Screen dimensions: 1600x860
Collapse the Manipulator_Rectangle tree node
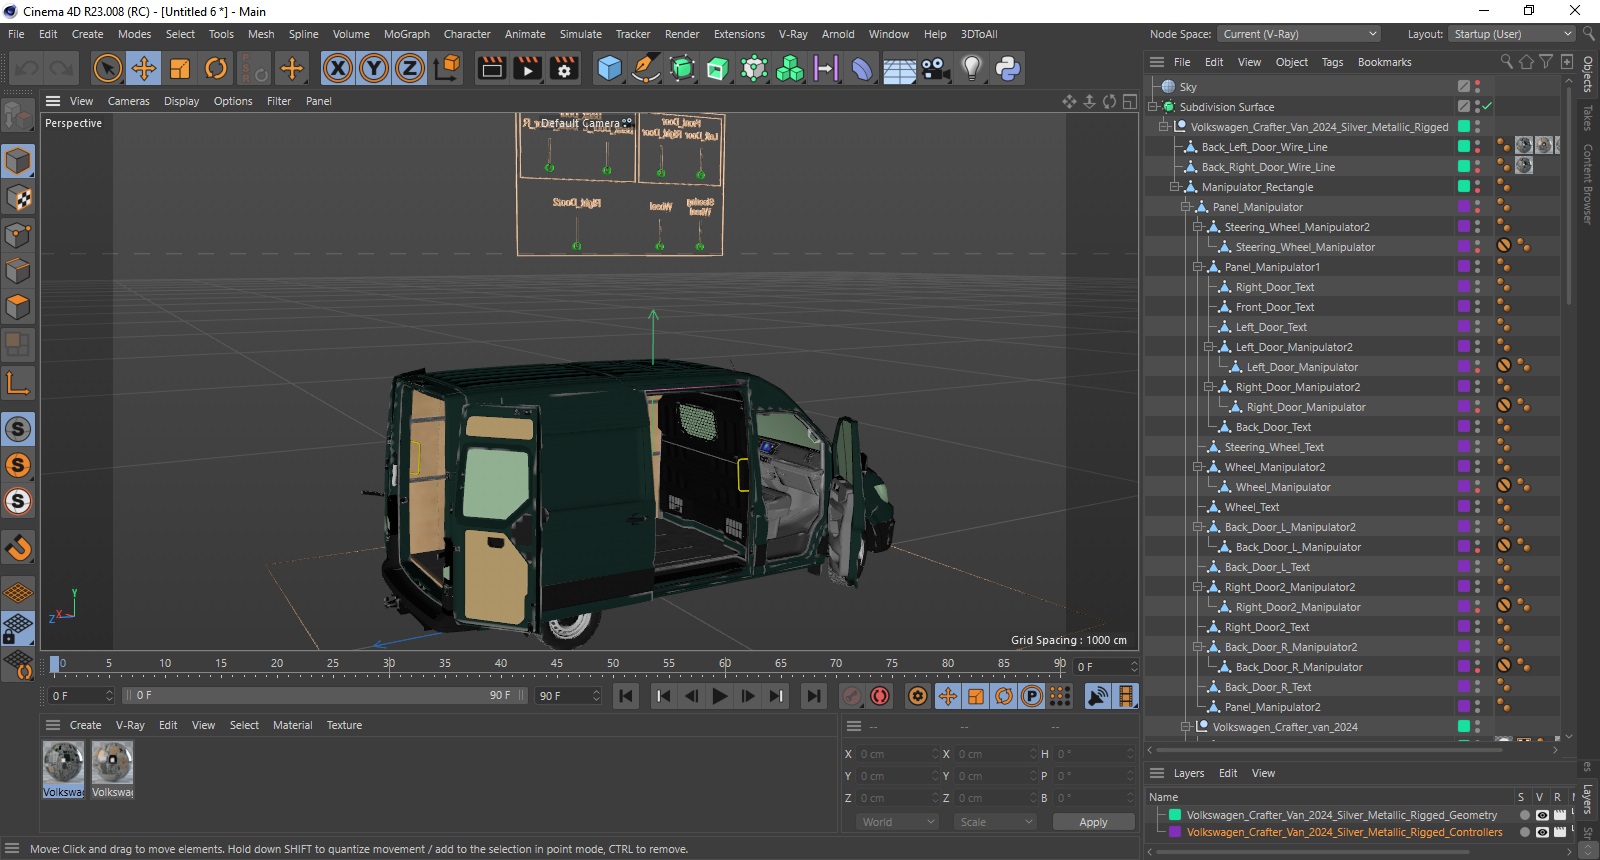pos(1175,187)
